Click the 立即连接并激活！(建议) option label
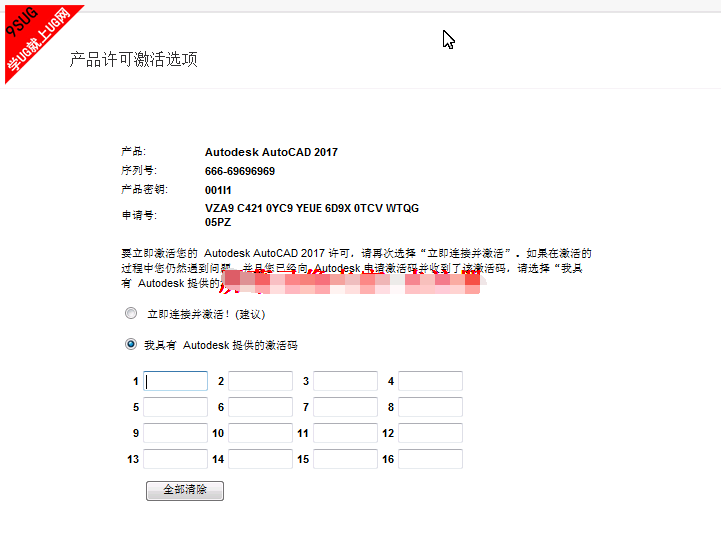The image size is (721, 546). 206,314
